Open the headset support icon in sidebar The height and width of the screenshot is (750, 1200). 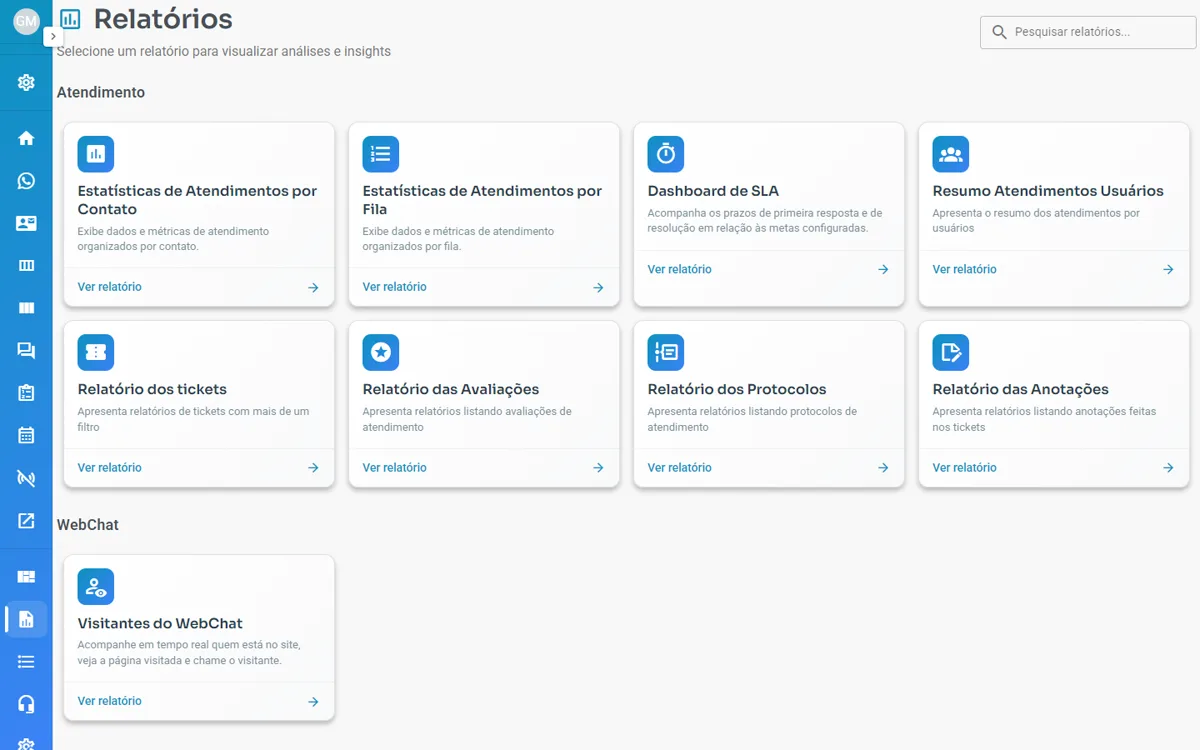click(26, 704)
